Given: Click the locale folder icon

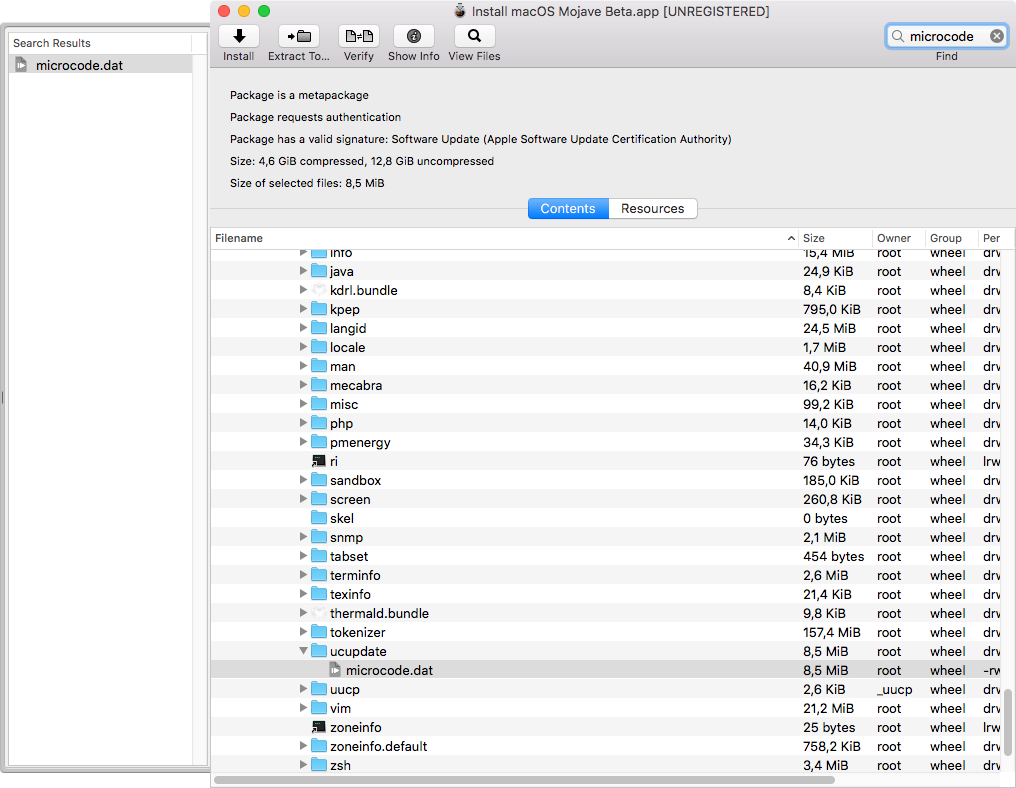Looking at the screenshot, I should [319, 347].
